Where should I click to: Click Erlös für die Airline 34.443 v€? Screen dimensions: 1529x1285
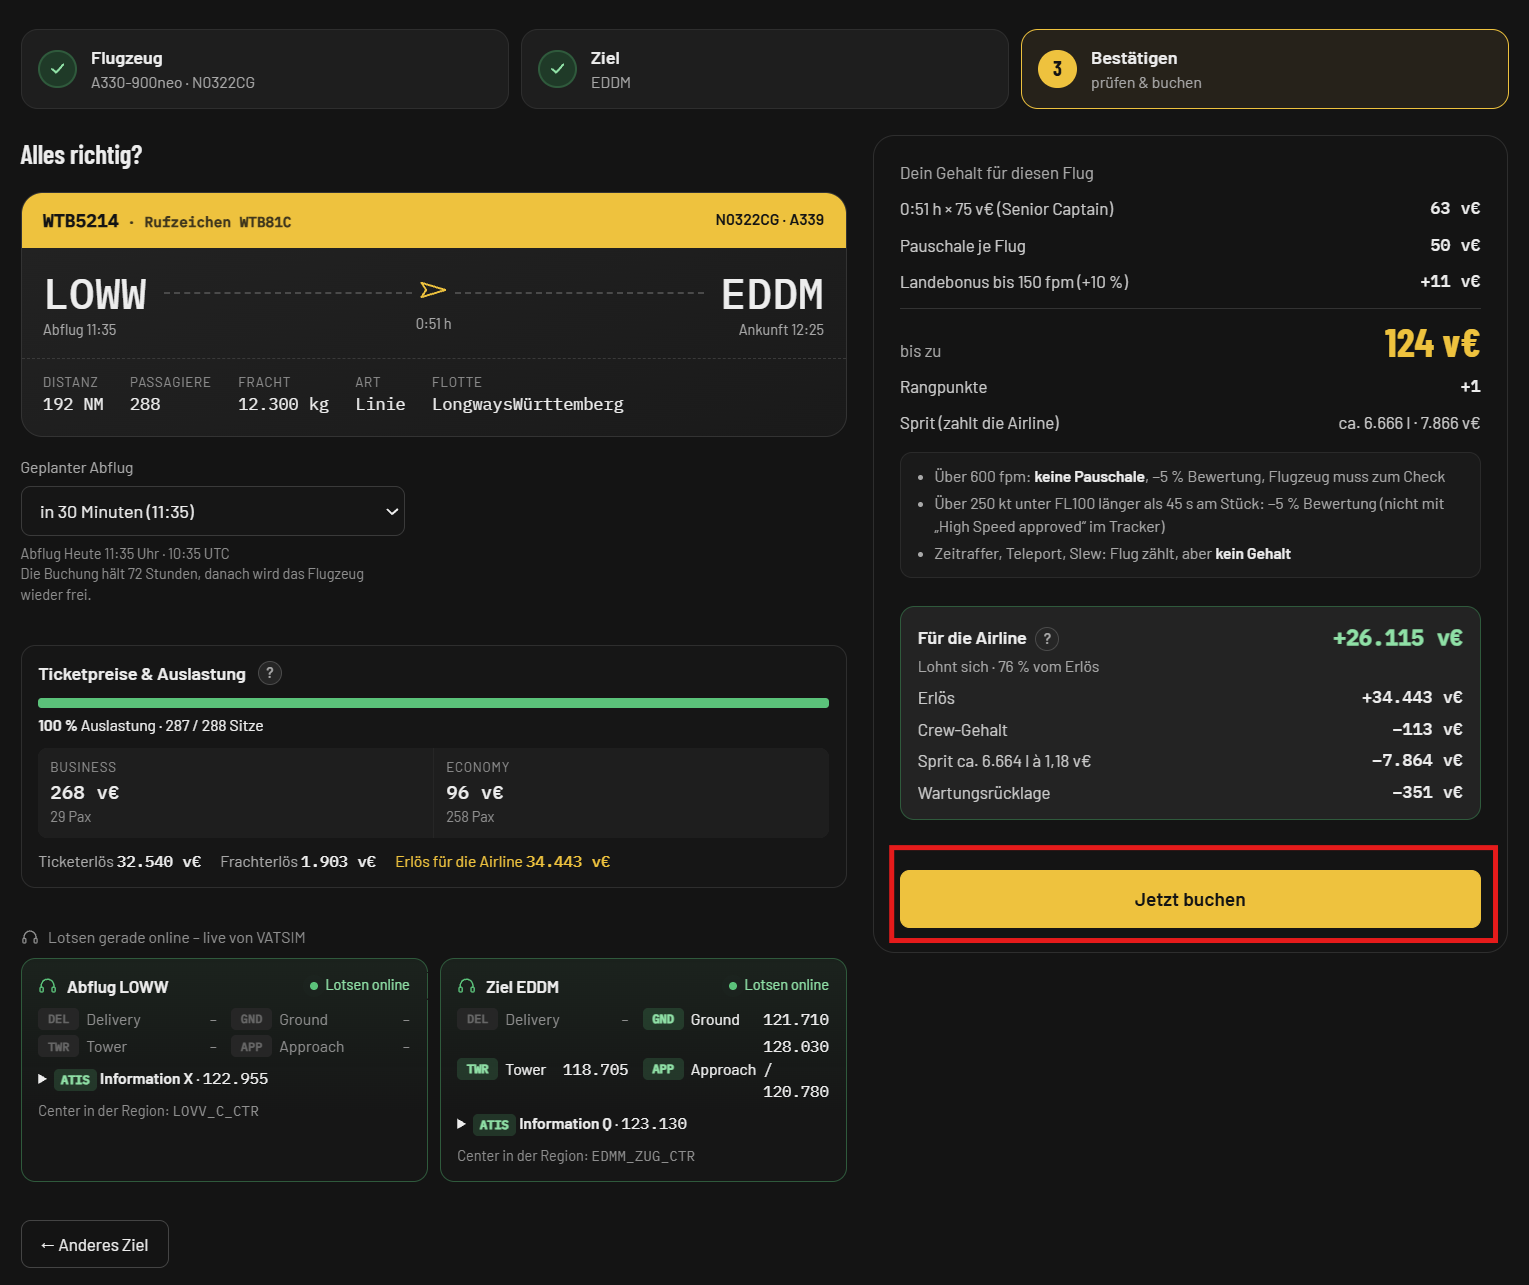point(503,862)
